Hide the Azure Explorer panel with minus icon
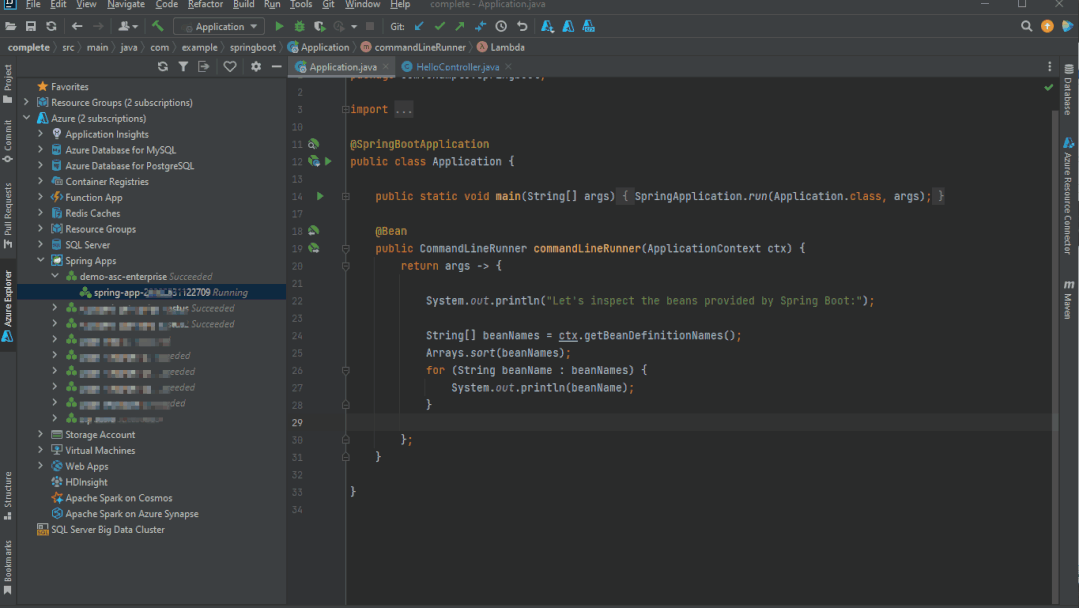This screenshot has width=1079, height=608. tap(277, 66)
